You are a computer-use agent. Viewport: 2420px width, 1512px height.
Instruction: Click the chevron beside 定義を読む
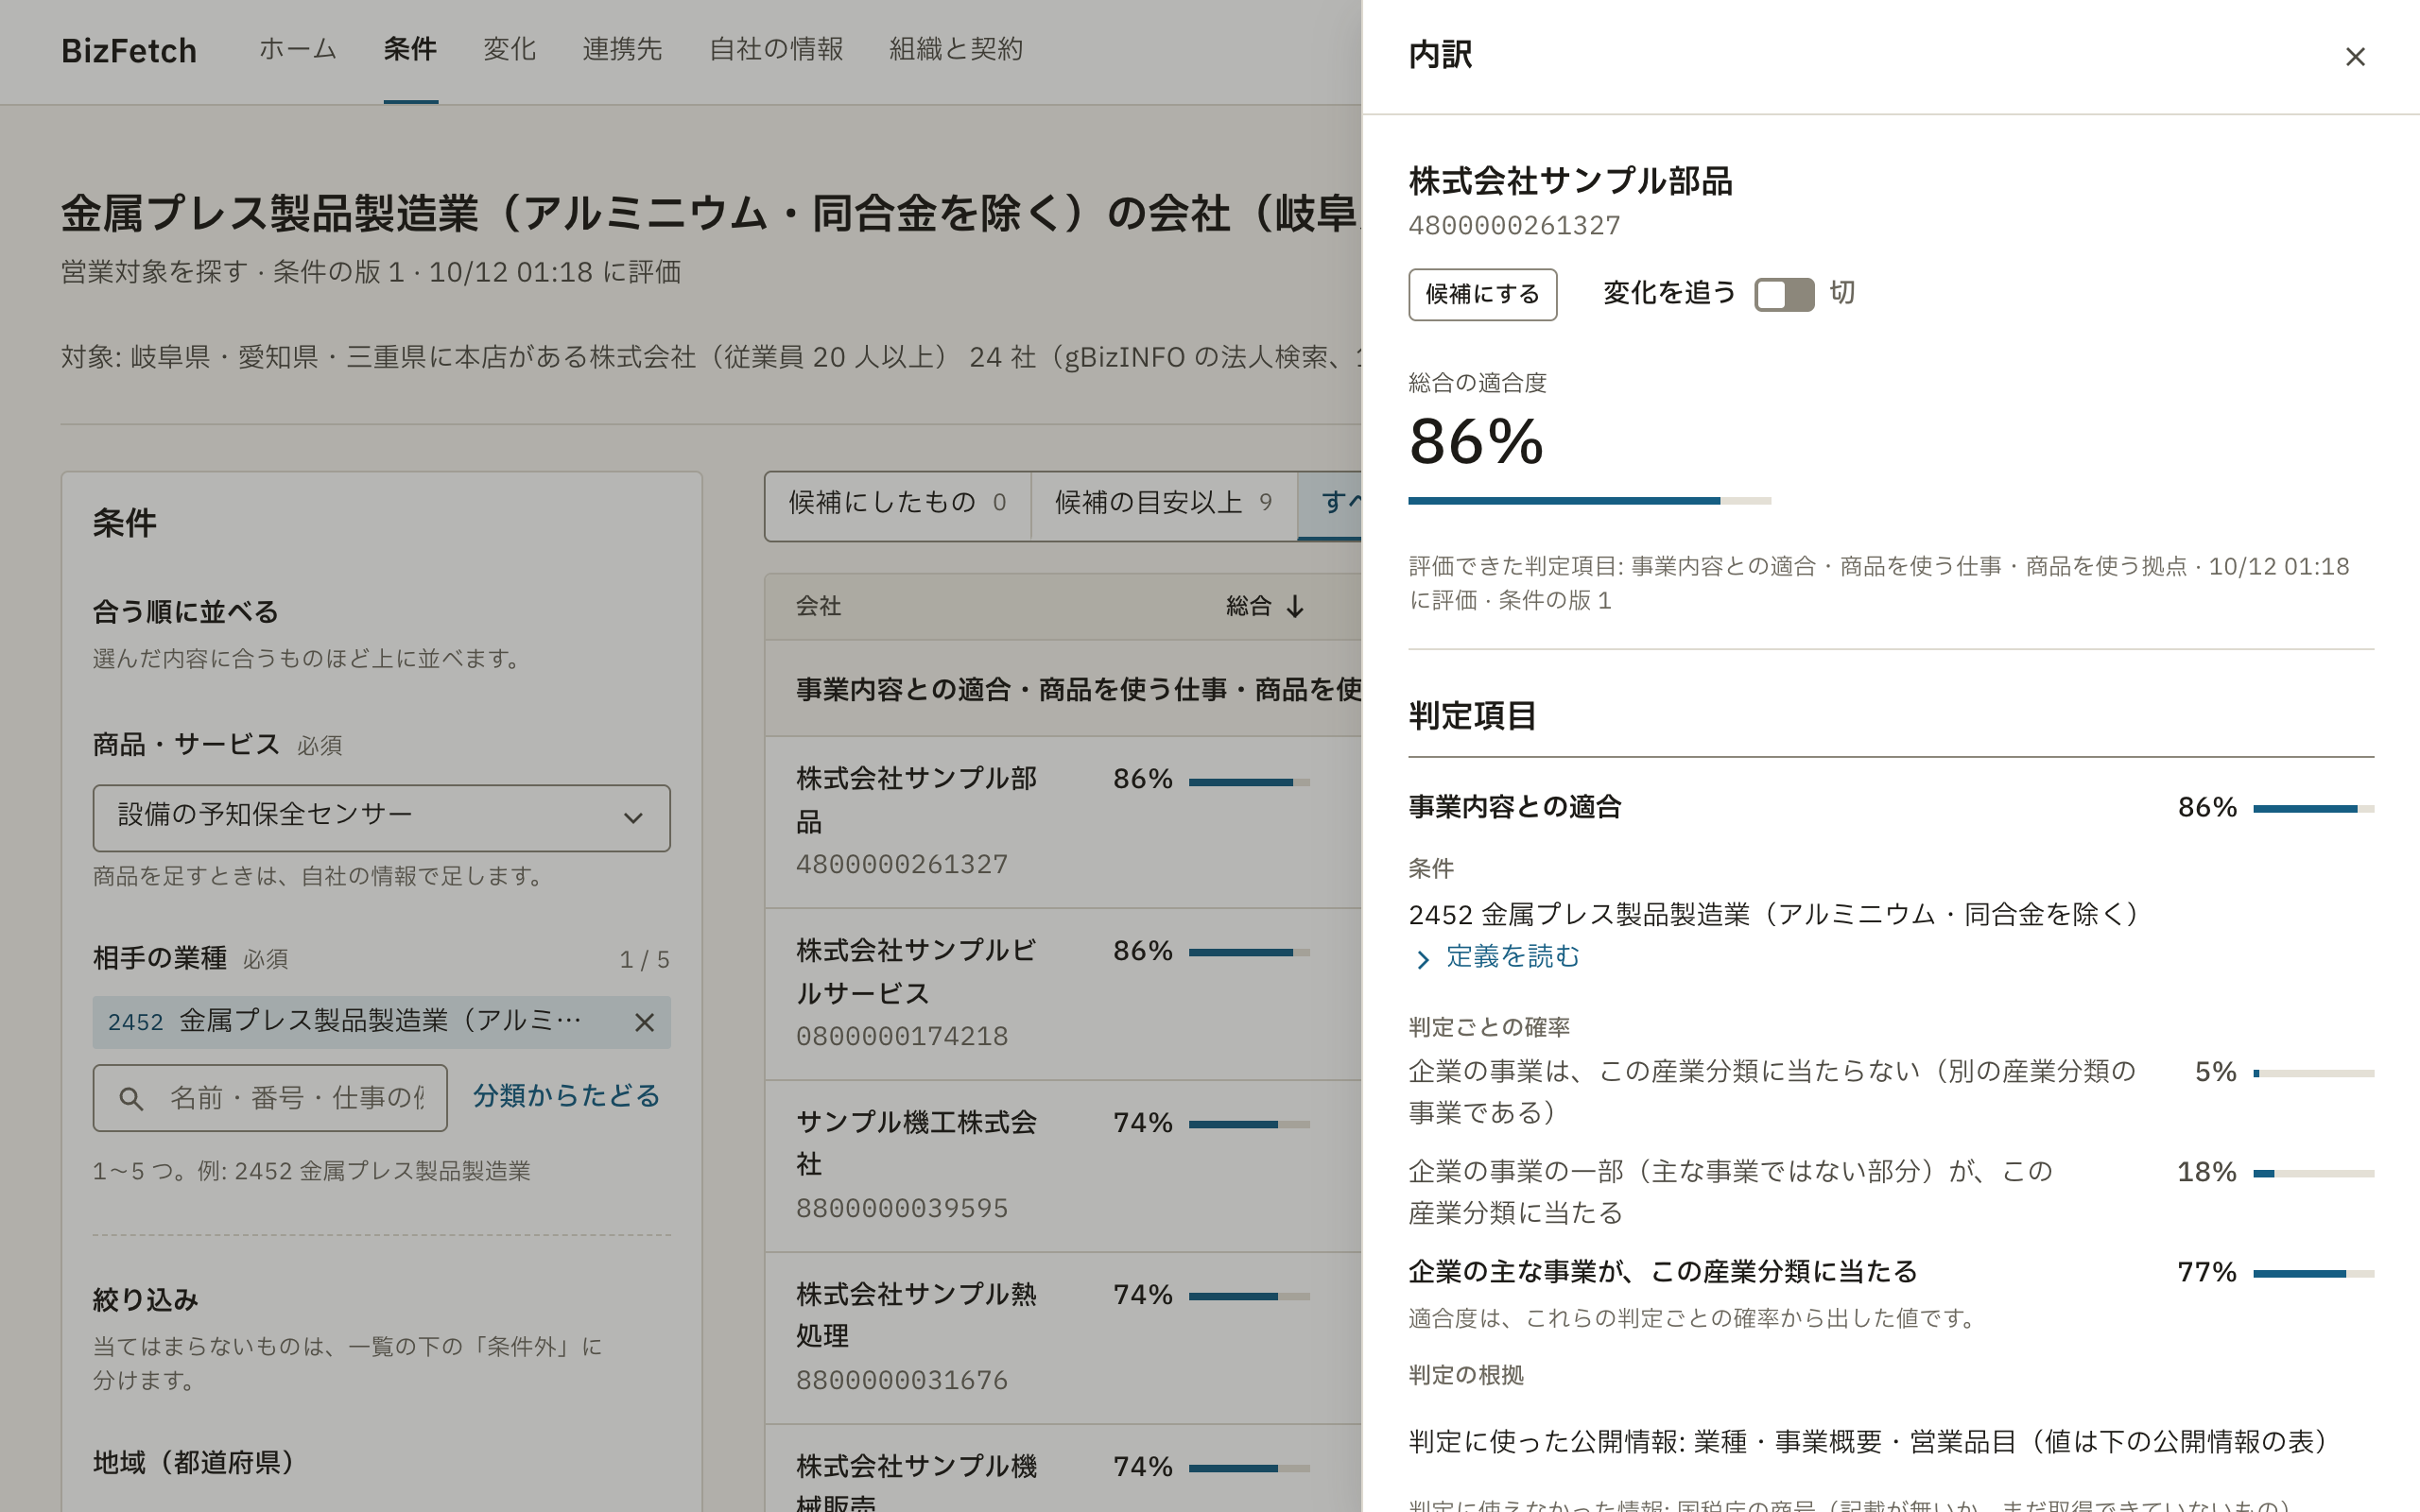click(x=1422, y=959)
